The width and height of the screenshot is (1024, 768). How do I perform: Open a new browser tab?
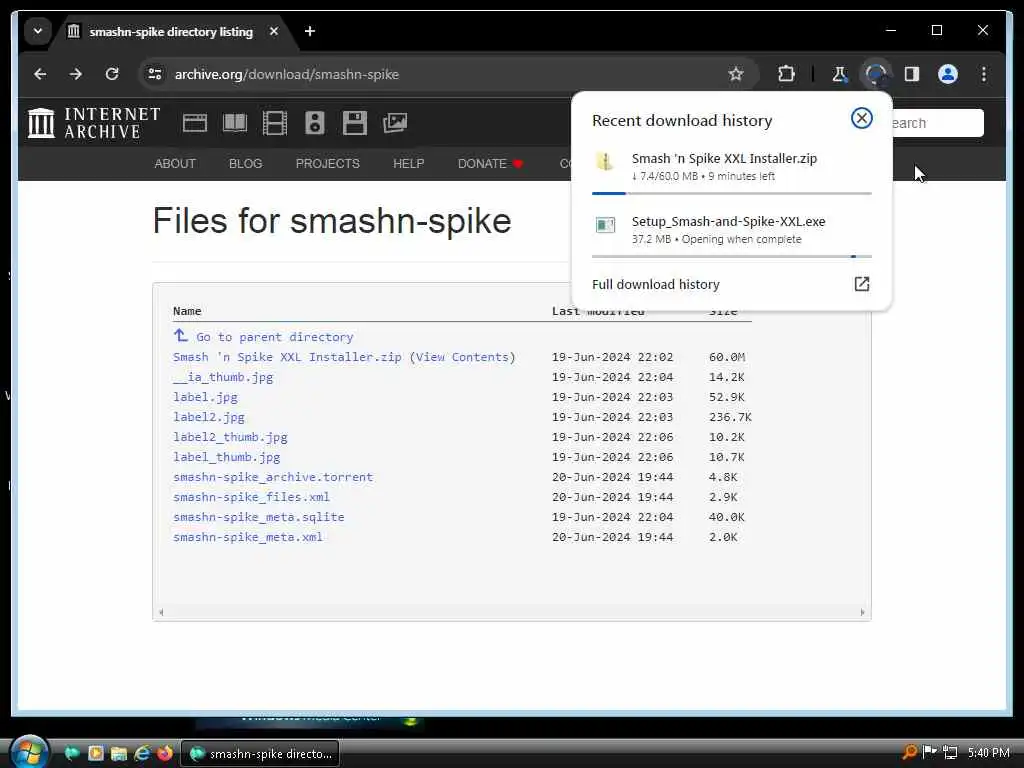(310, 31)
